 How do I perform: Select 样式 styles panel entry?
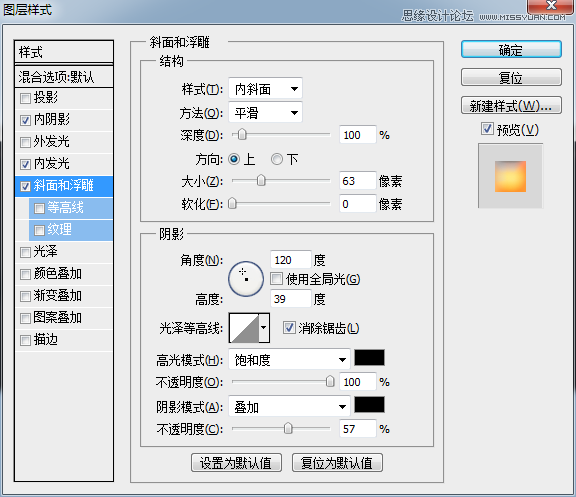coord(64,52)
